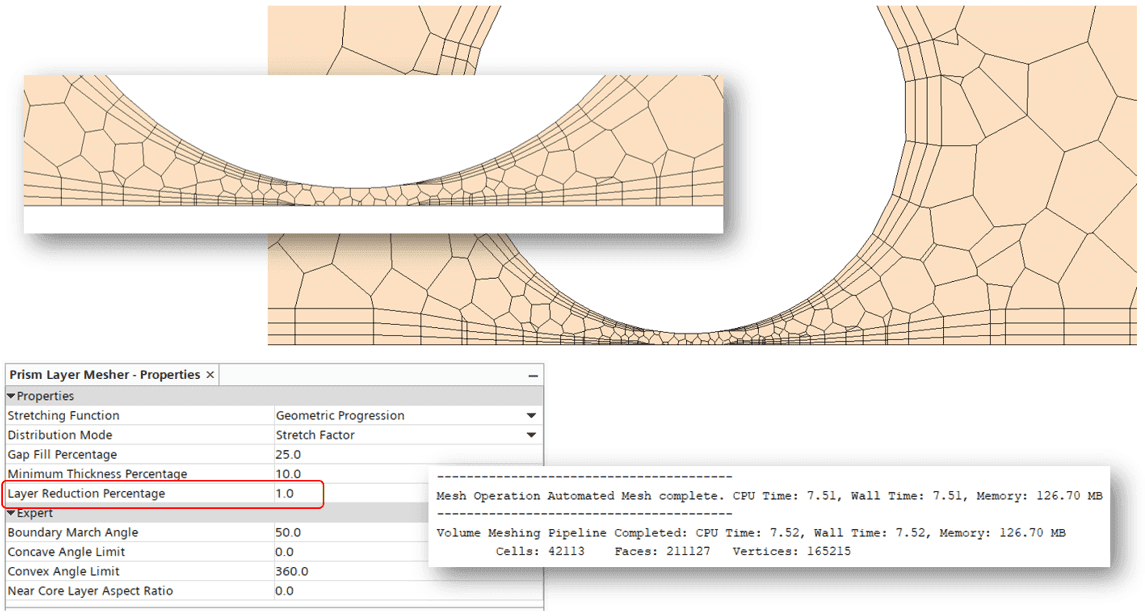Viewport: 1145px width, 616px height.
Task: Collapse the Properties section triangle
Action: pos(11,396)
